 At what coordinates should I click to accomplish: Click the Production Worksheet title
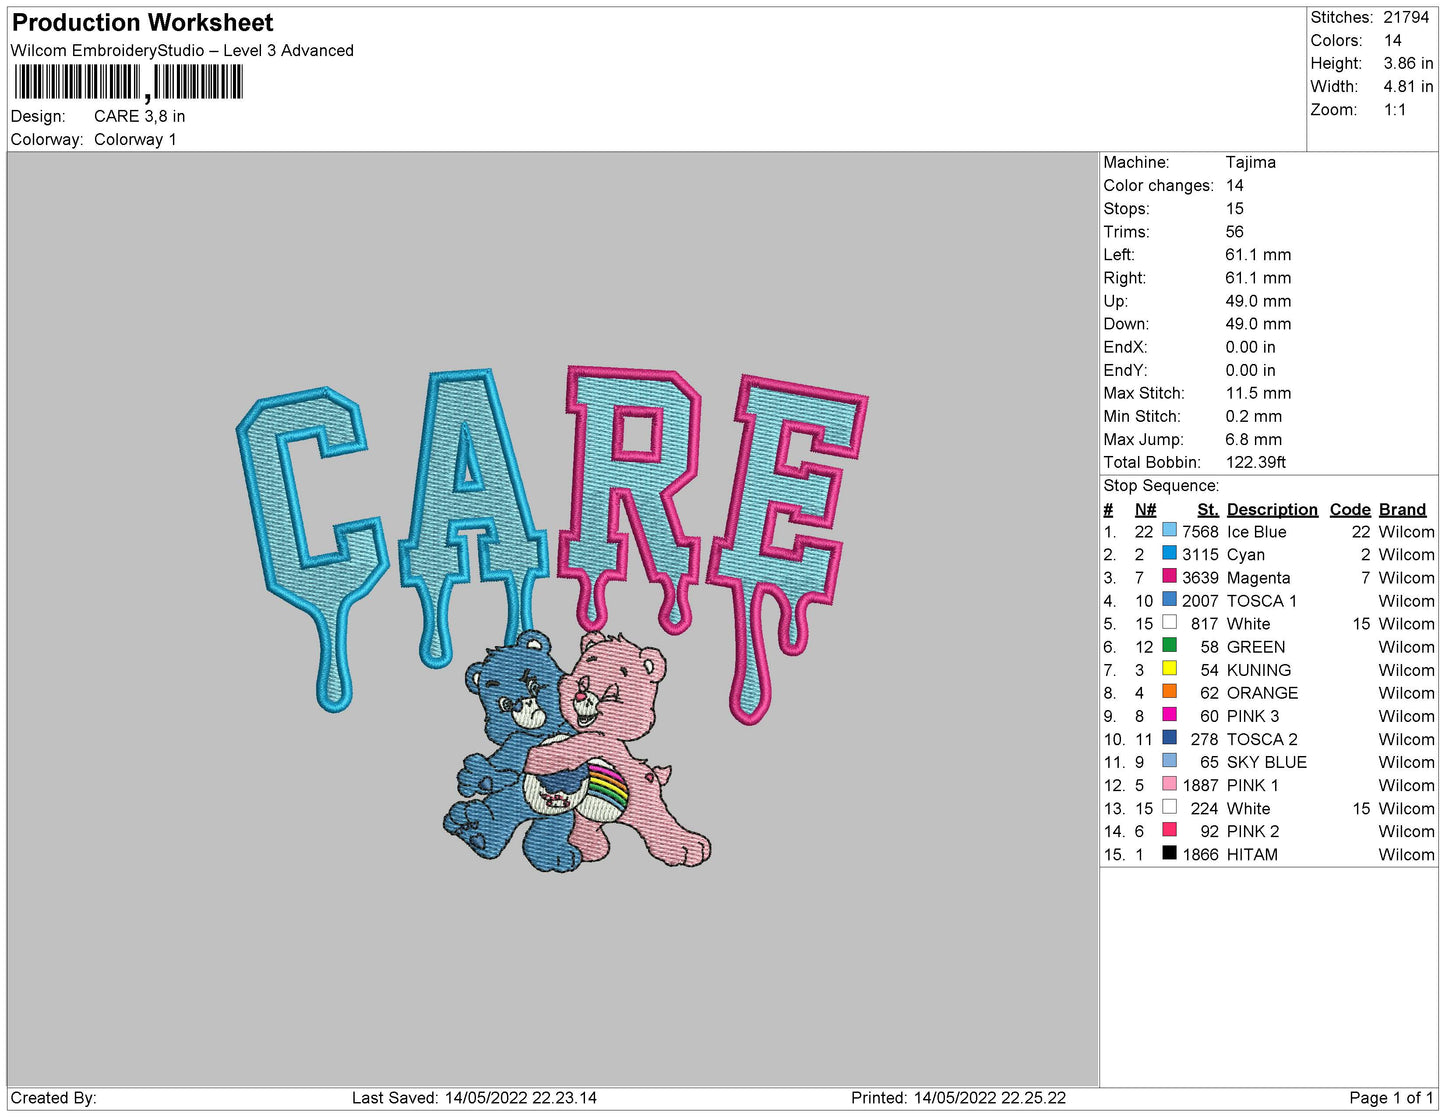142,22
